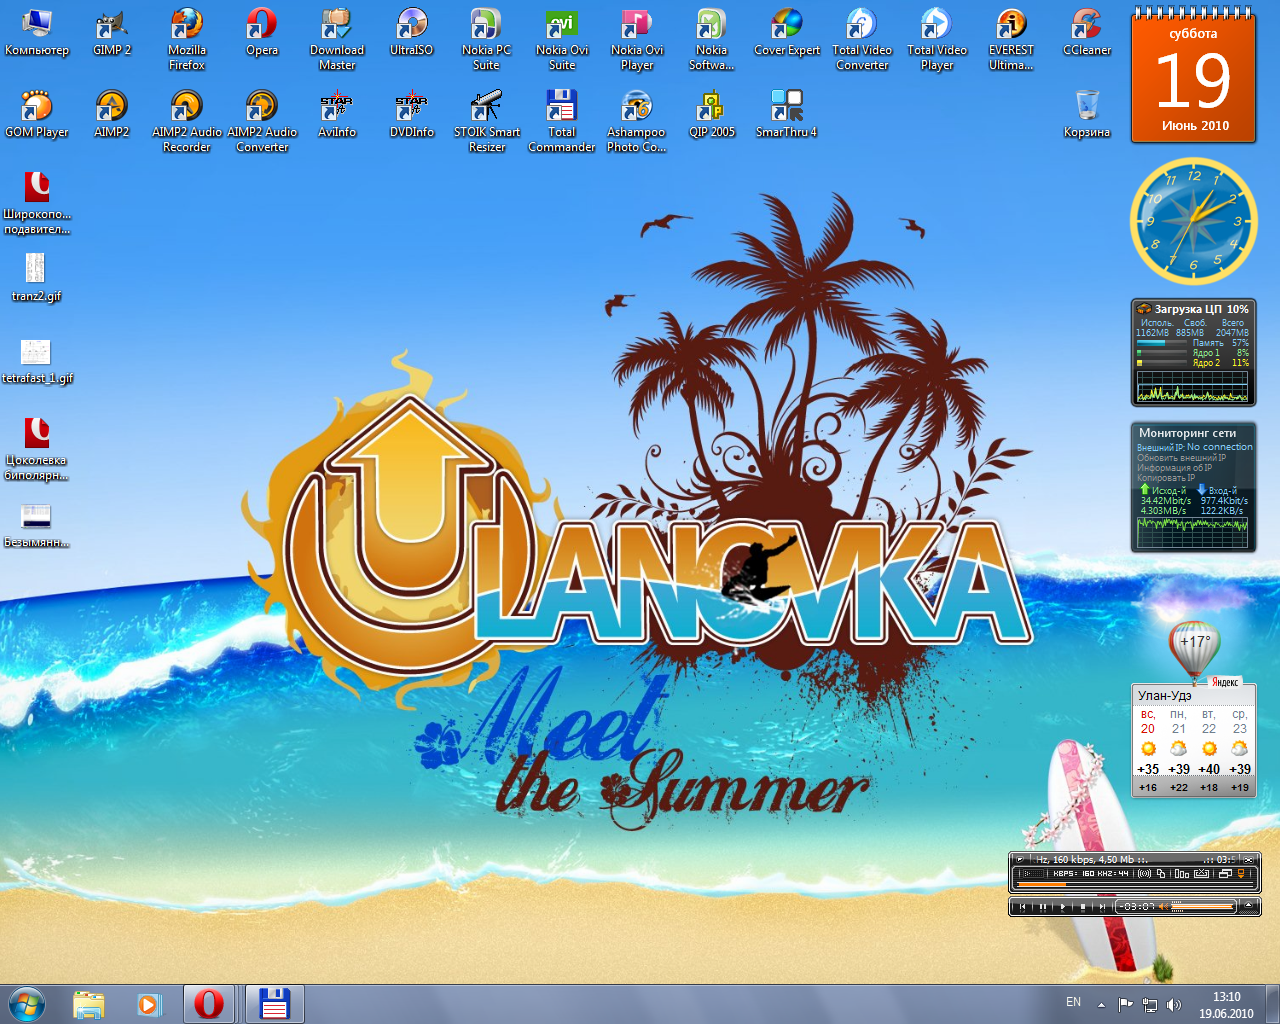Toggle the AIMP equalizer bars button

point(1182,874)
